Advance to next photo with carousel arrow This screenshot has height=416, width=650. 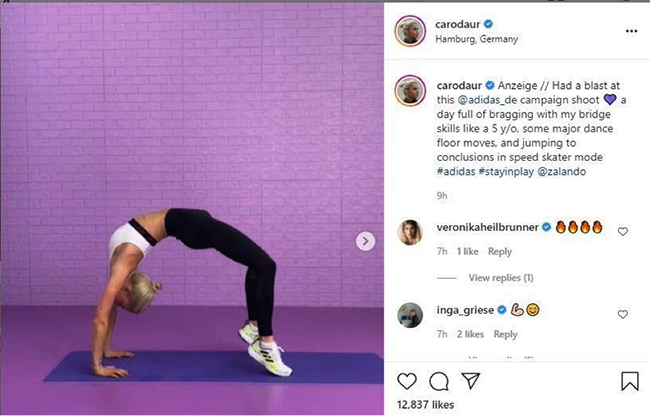[x=365, y=241]
